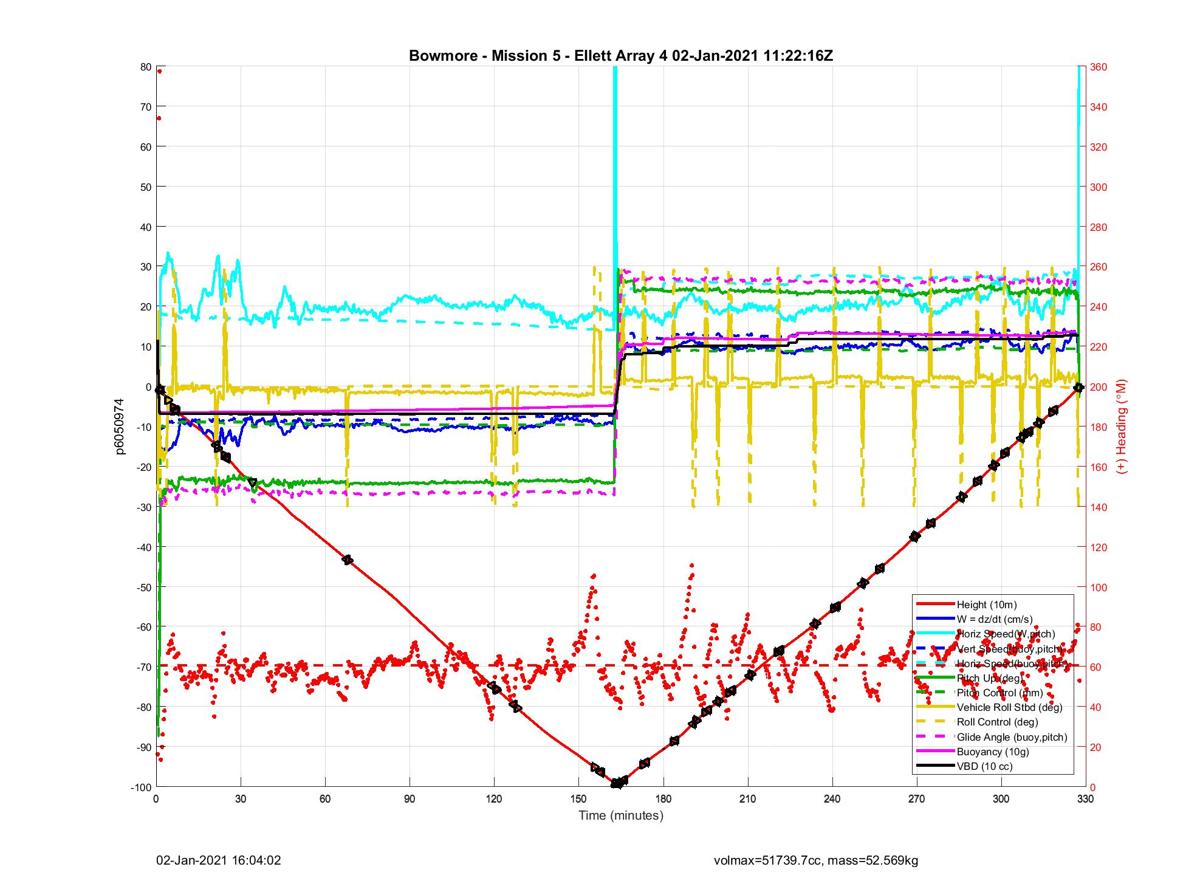Screen dimensions: 1200x885
Task: Click the left axis tick label '30'
Action: (x=144, y=267)
